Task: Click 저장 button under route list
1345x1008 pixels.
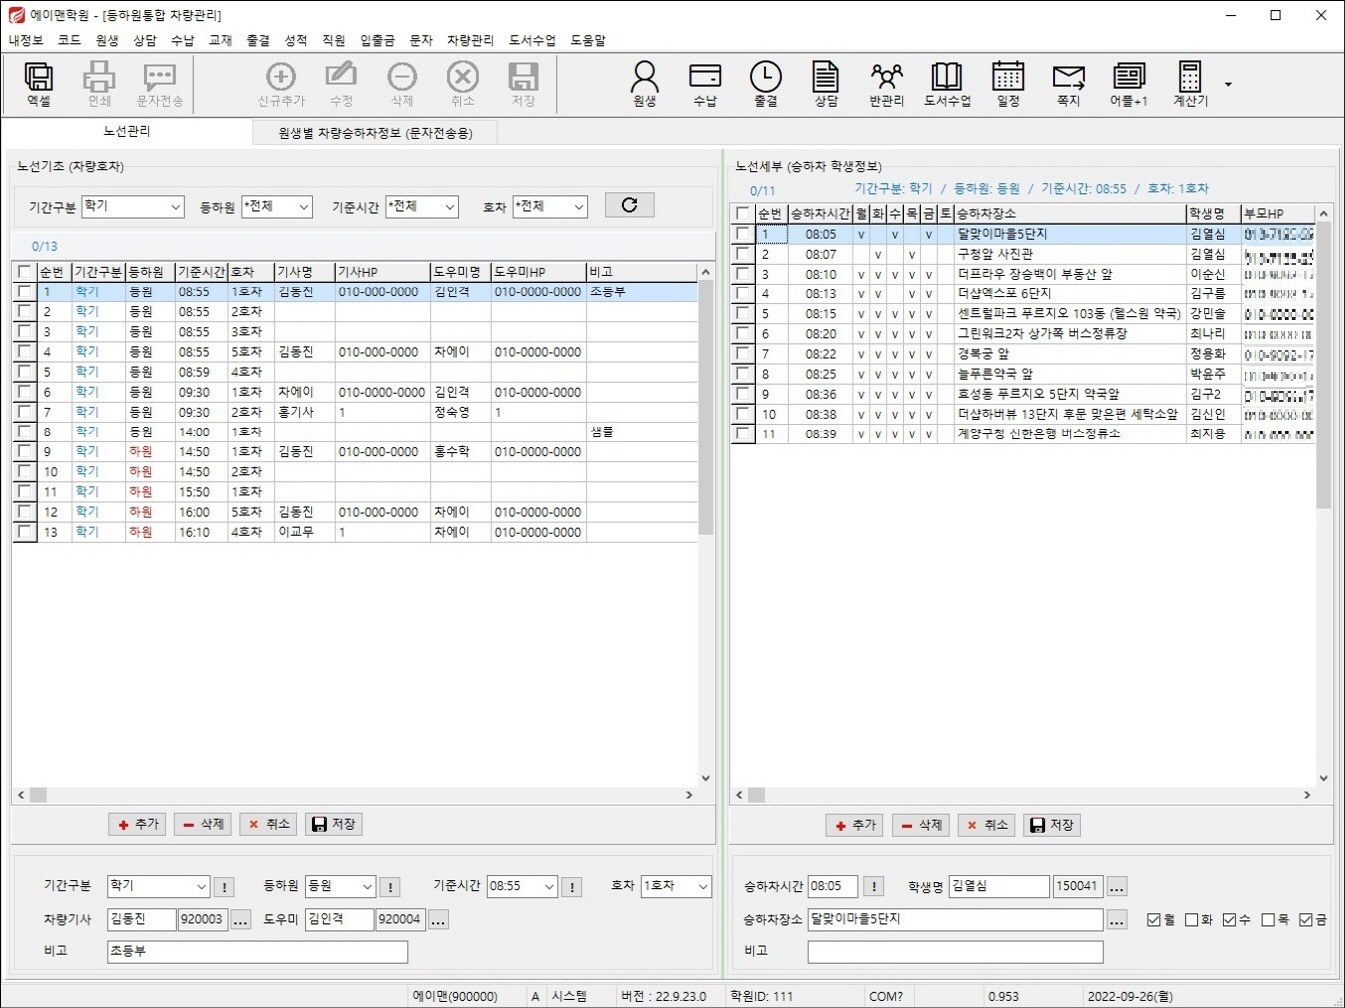Action: [x=334, y=824]
